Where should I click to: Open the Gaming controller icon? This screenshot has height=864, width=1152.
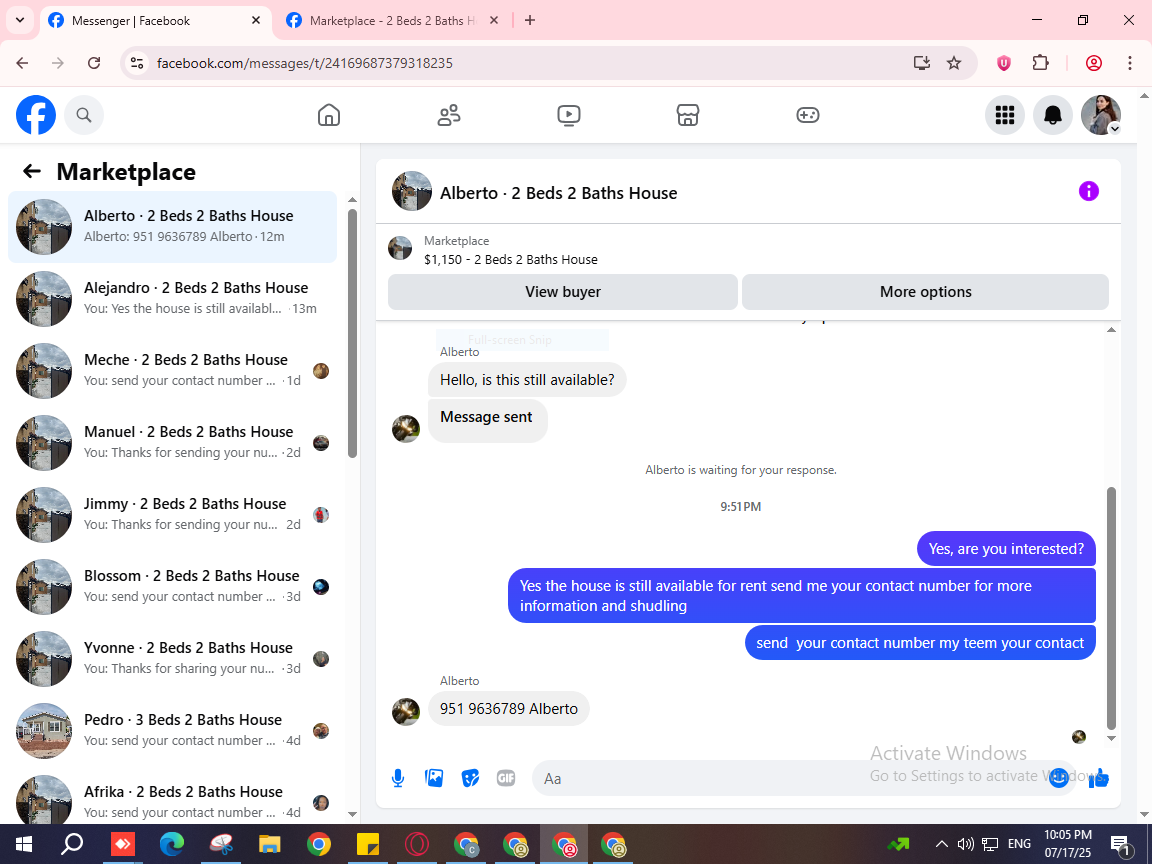point(807,115)
